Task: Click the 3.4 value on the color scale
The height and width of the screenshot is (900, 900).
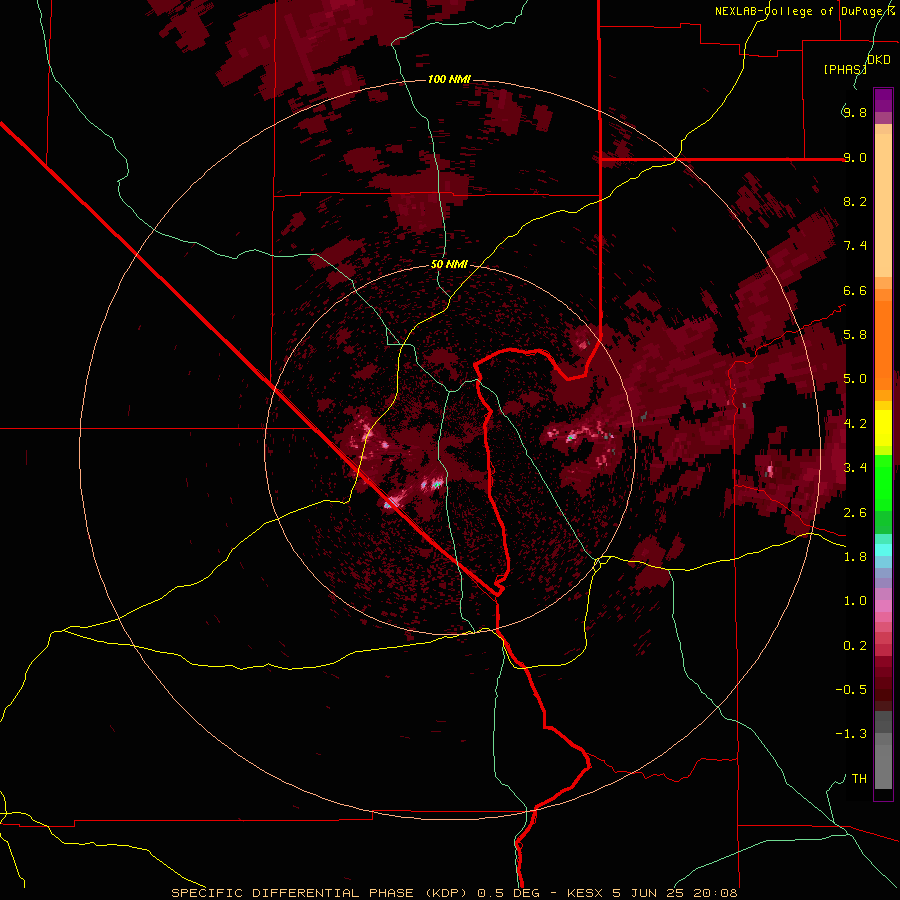Action: pos(855,467)
